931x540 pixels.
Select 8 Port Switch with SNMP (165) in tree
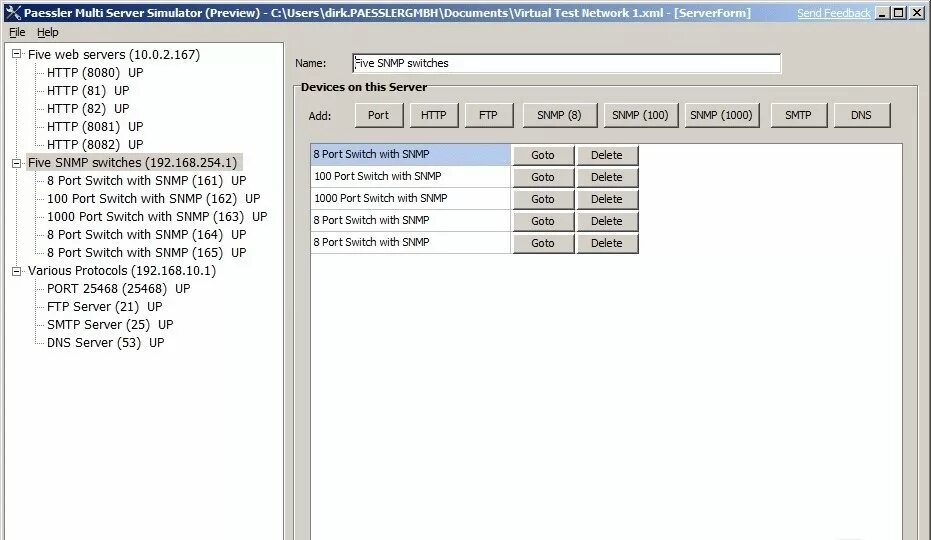[x=147, y=252]
